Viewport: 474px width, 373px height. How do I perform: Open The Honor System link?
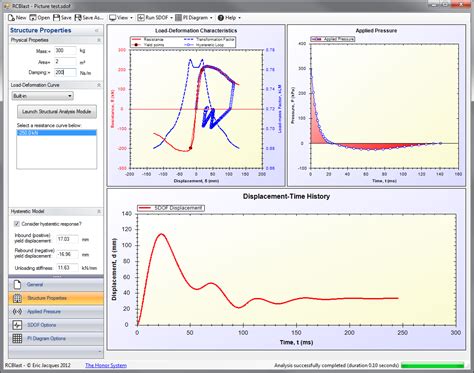click(x=106, y=365)
